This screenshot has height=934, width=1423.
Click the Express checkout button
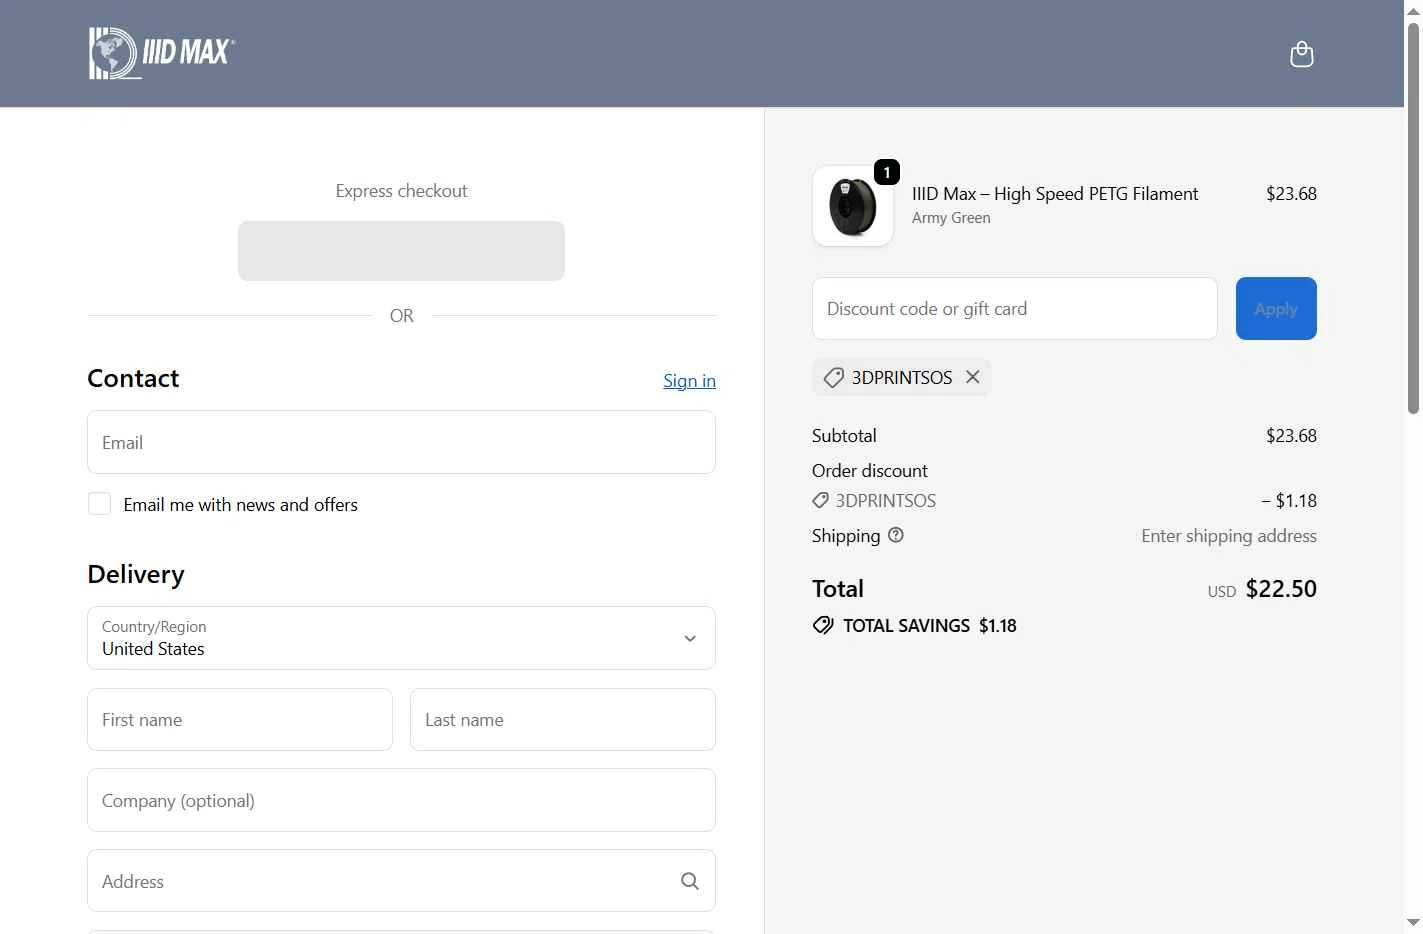(401, 251)
